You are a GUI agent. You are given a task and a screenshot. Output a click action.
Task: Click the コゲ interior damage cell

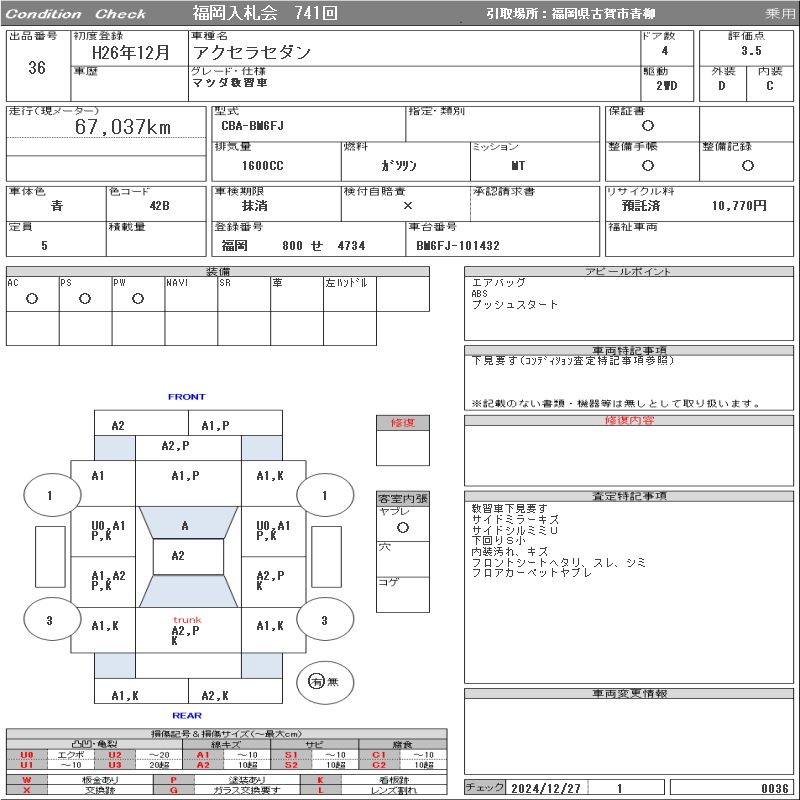click(403, 594)
